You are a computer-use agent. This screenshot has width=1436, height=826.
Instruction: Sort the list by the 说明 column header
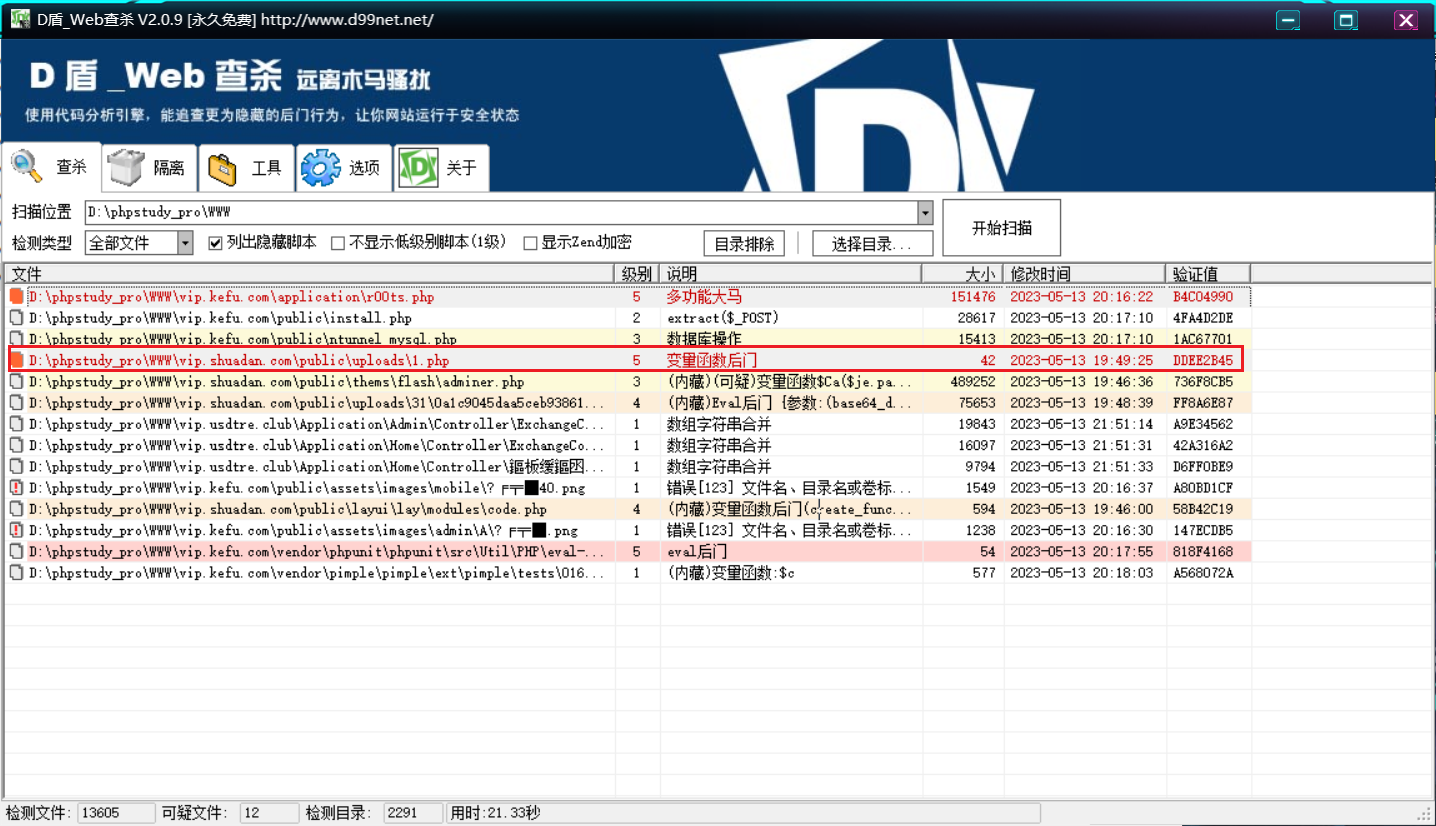[x=790, y=274]
